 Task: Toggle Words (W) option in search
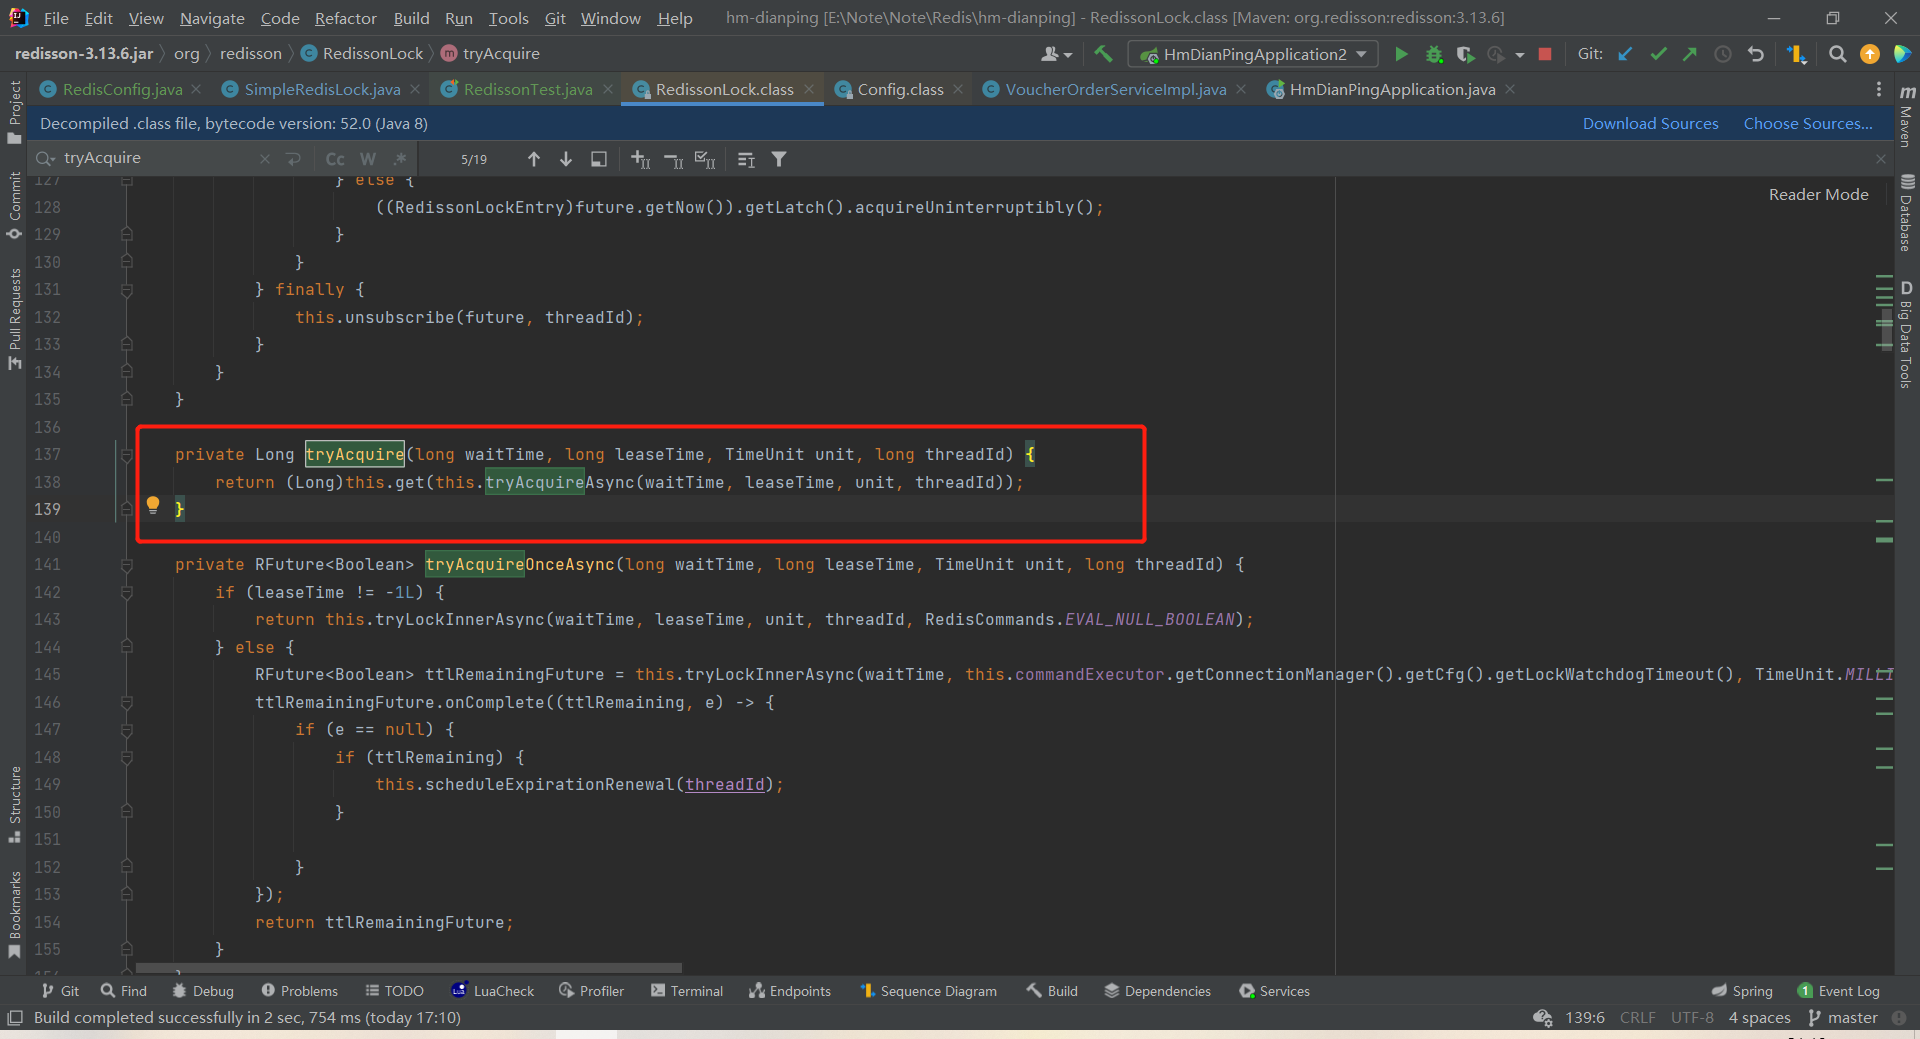pos(368,159)
